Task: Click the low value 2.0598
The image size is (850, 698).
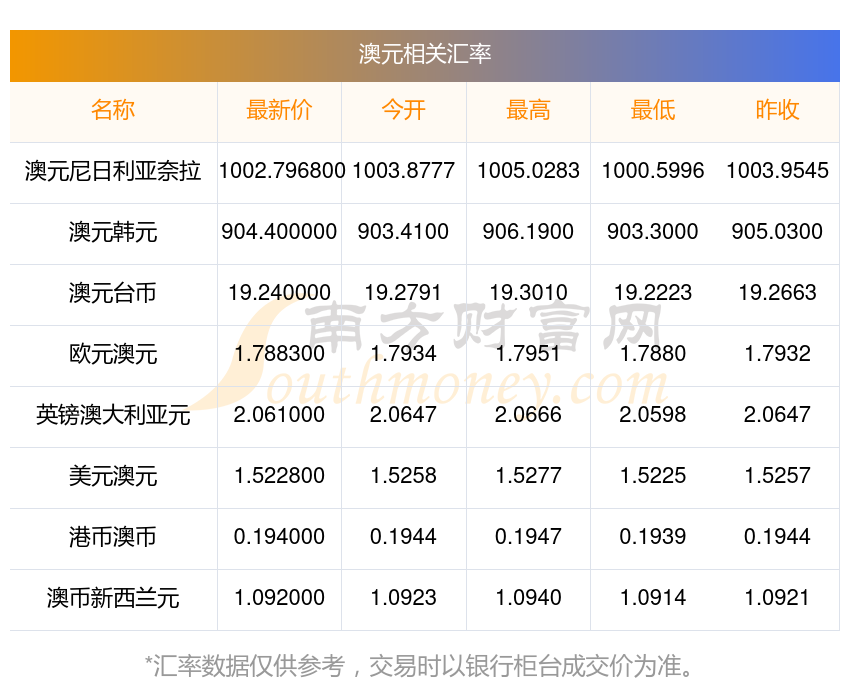Action: click(653, 415)
